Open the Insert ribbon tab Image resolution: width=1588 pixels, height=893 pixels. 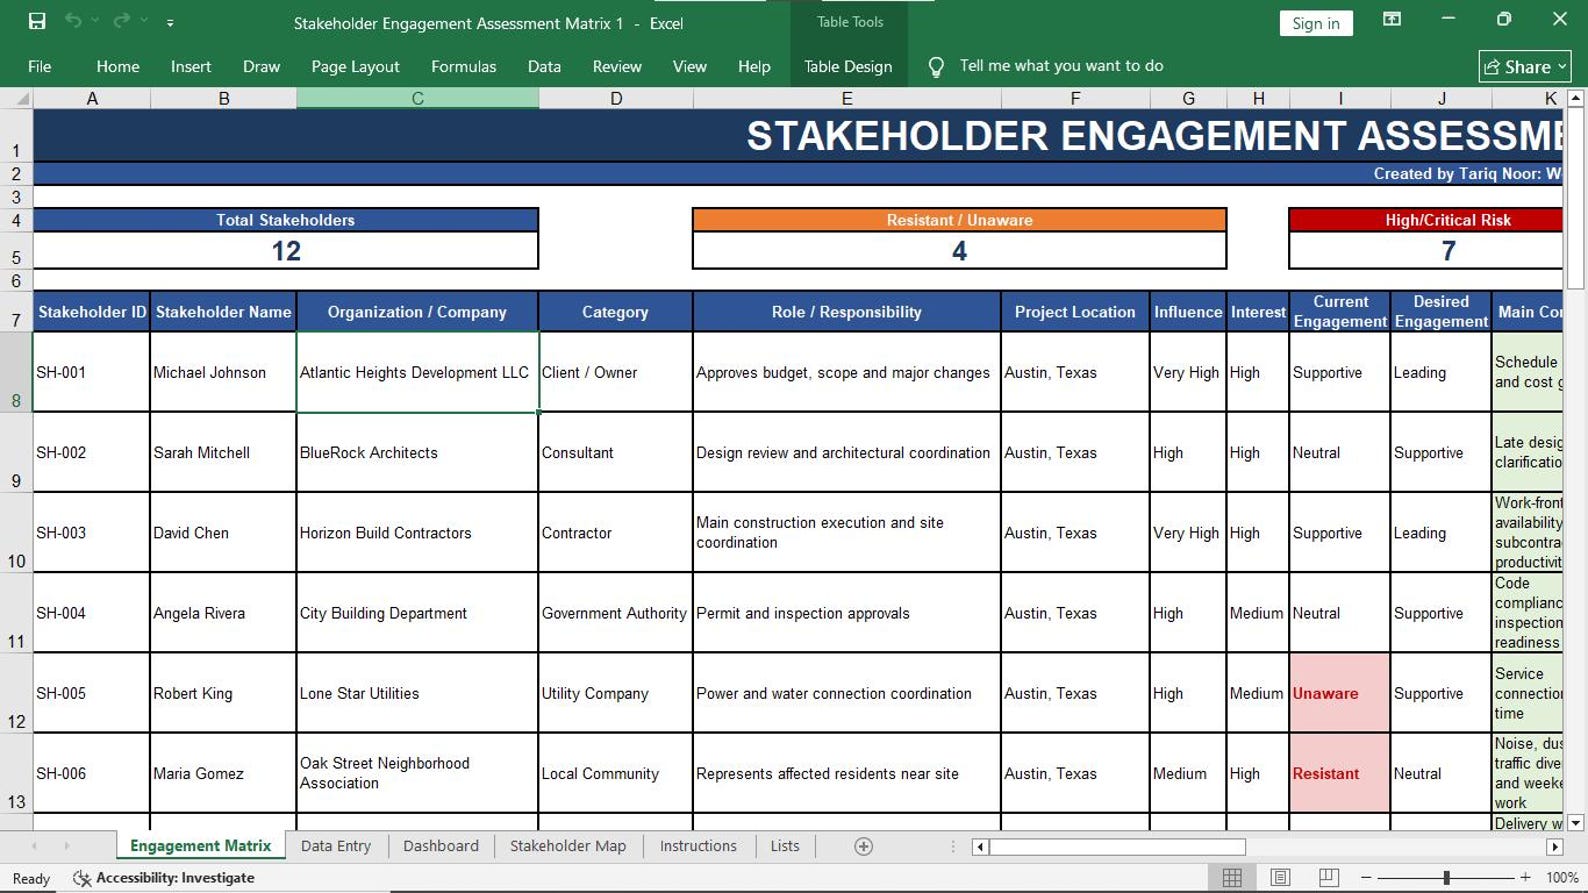click(x=191, y=67)
